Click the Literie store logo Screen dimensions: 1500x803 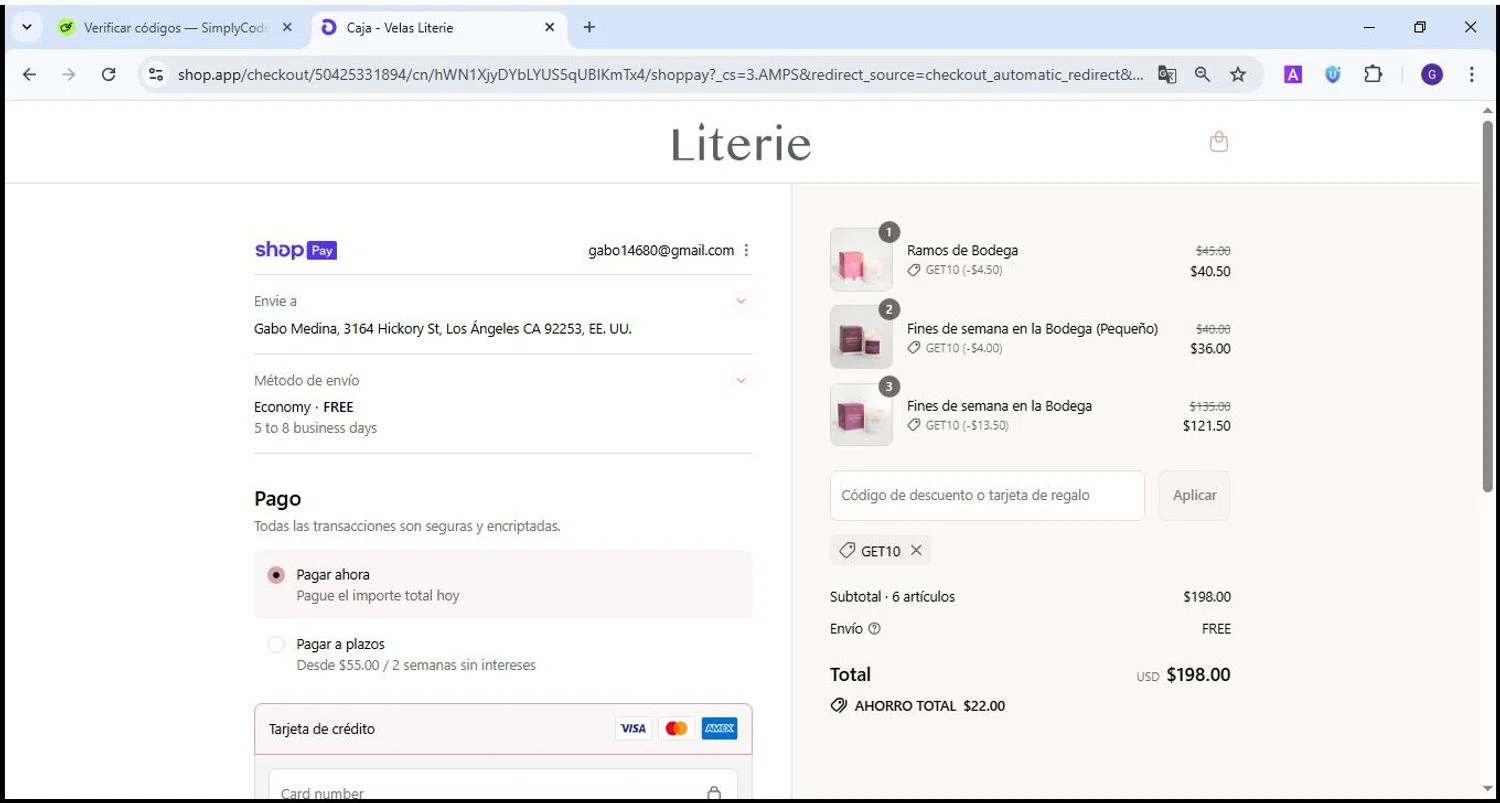[741, 143]
